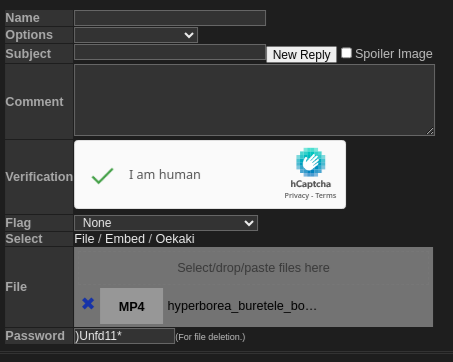Click the MP4 file thumbnail

coord(131,306)
